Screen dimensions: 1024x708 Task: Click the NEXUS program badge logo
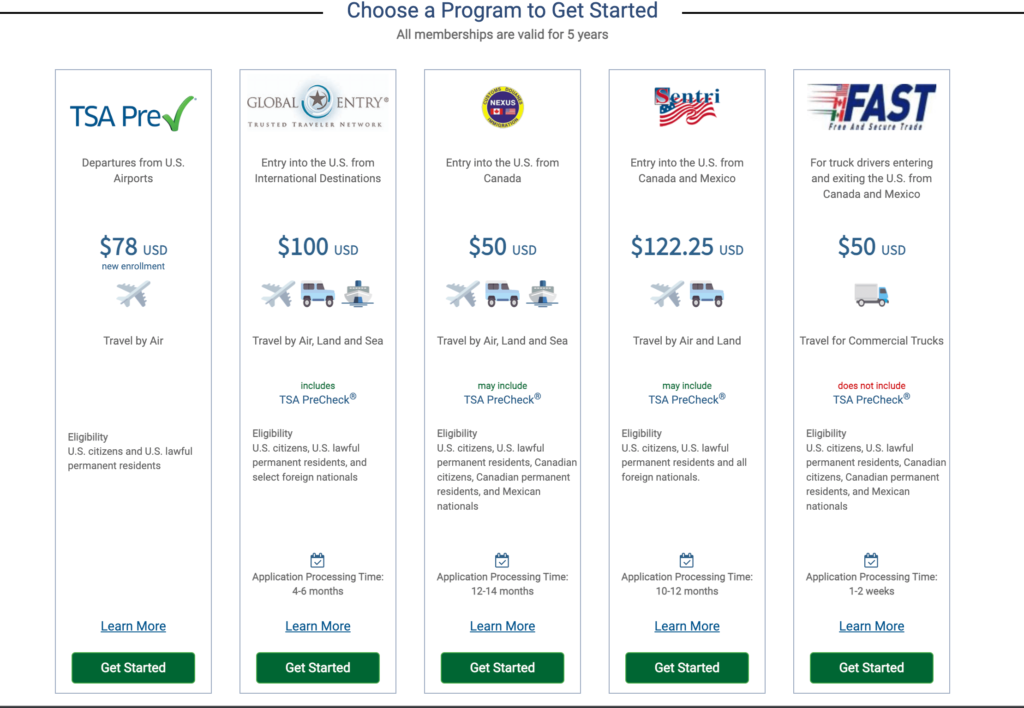[x=502, y=106]
